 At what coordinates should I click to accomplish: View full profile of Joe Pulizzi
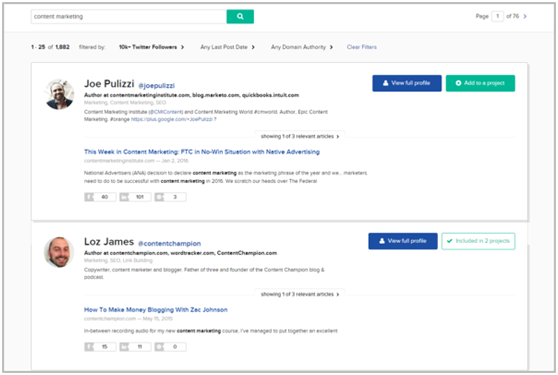pos(407,83)
